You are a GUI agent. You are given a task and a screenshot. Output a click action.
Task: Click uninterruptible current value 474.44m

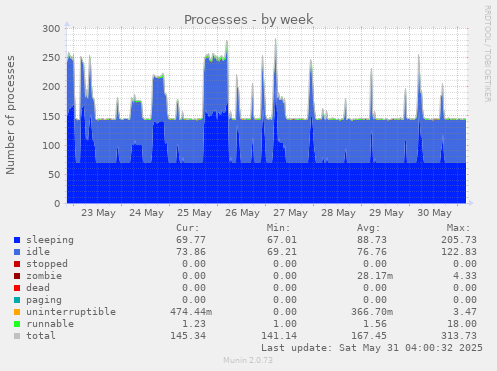click(191, 312)
